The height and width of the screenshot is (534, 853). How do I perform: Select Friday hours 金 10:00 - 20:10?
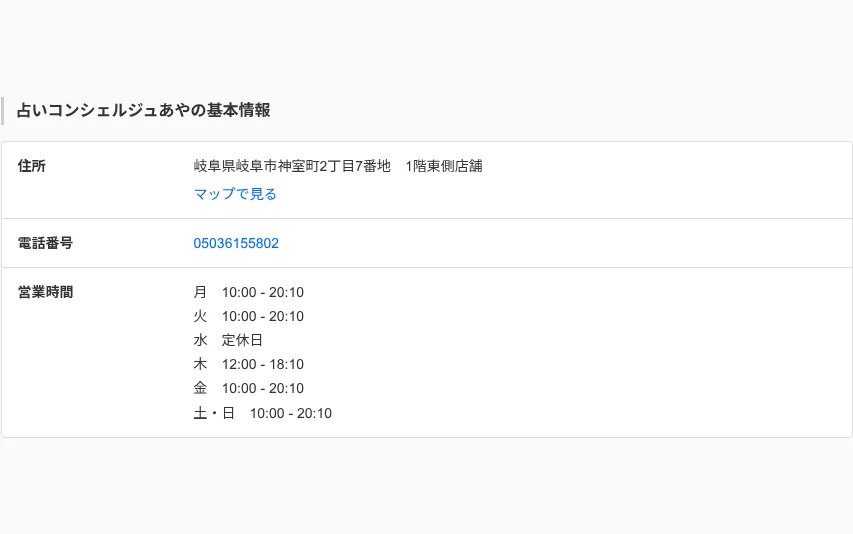coord(249,388)
